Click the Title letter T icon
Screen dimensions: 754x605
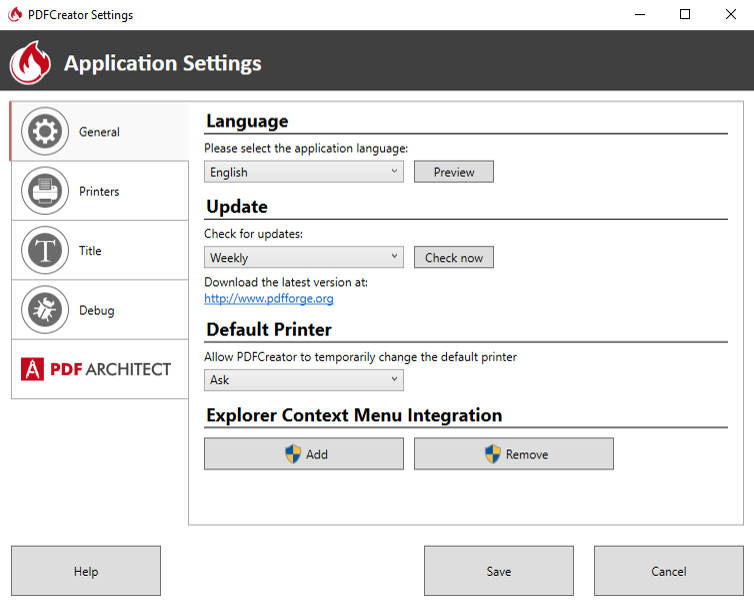45,250
